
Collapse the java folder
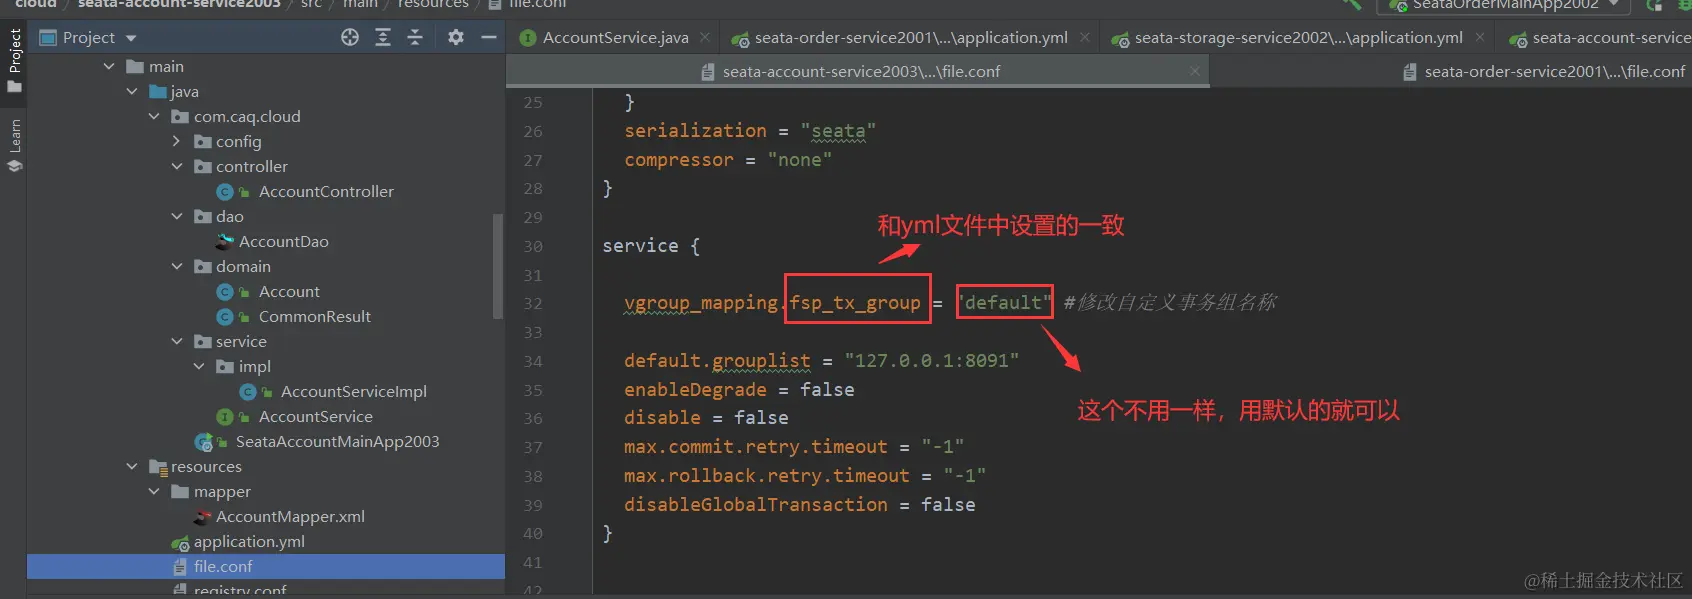(132, 91)
